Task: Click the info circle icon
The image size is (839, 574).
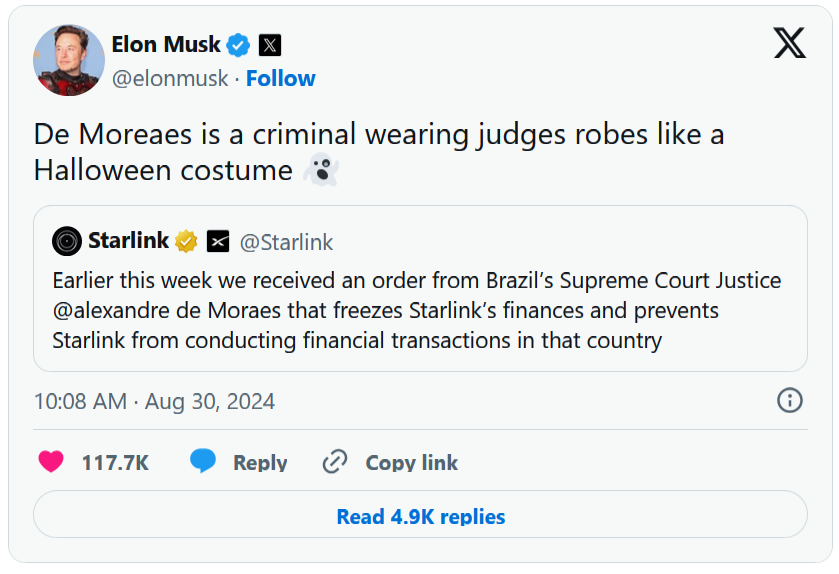Action: point(789,400)
